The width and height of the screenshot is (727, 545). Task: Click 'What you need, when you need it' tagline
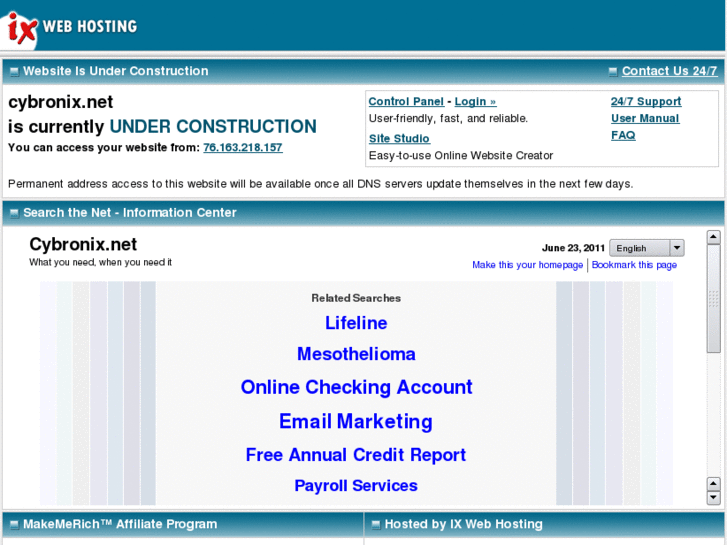point(101,263)
